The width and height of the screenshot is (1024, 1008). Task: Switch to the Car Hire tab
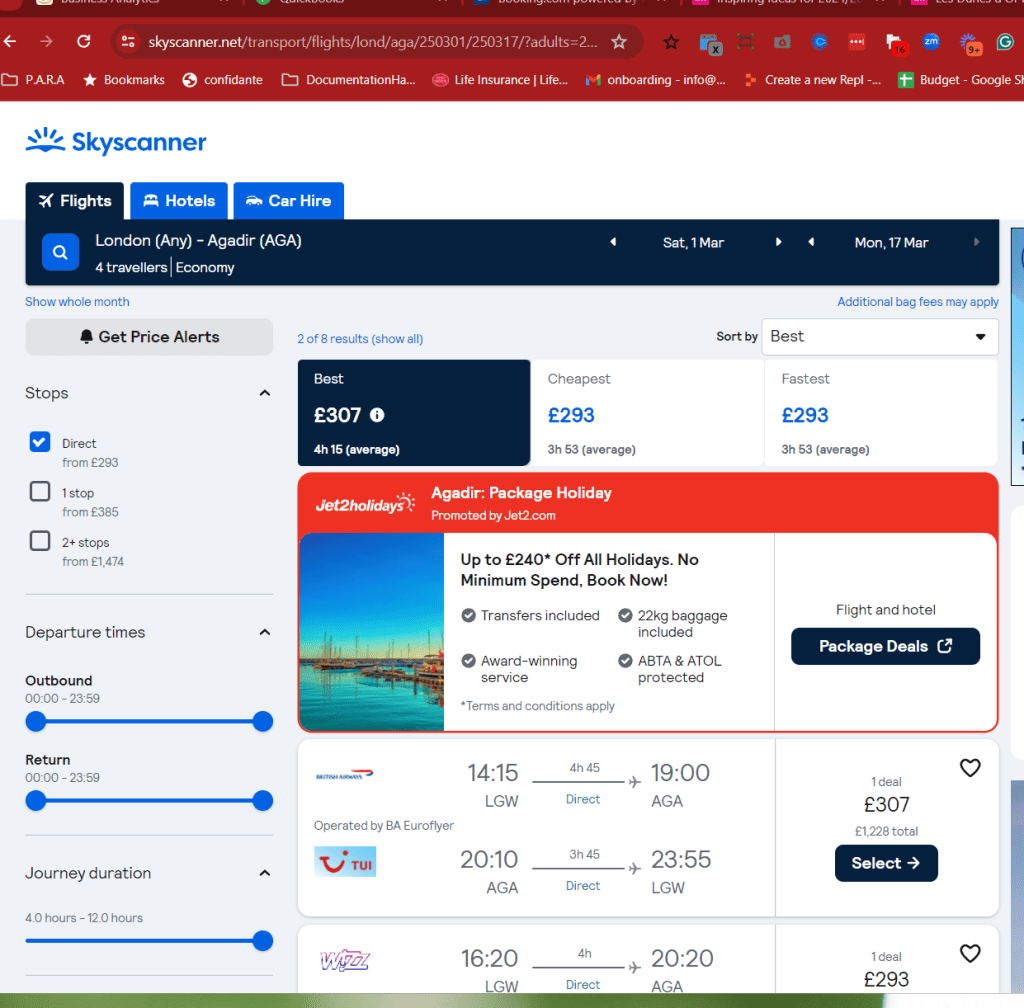tap(289, 201)
